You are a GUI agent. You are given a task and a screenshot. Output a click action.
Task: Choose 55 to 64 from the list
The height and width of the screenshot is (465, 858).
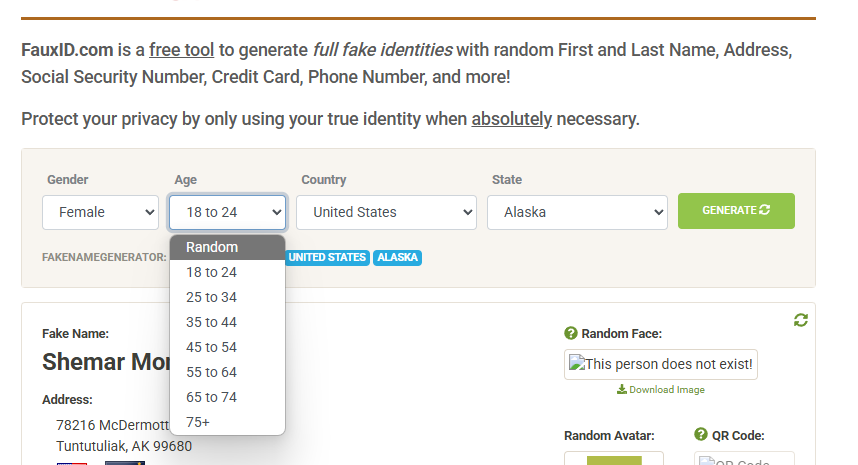pos(228,372)
